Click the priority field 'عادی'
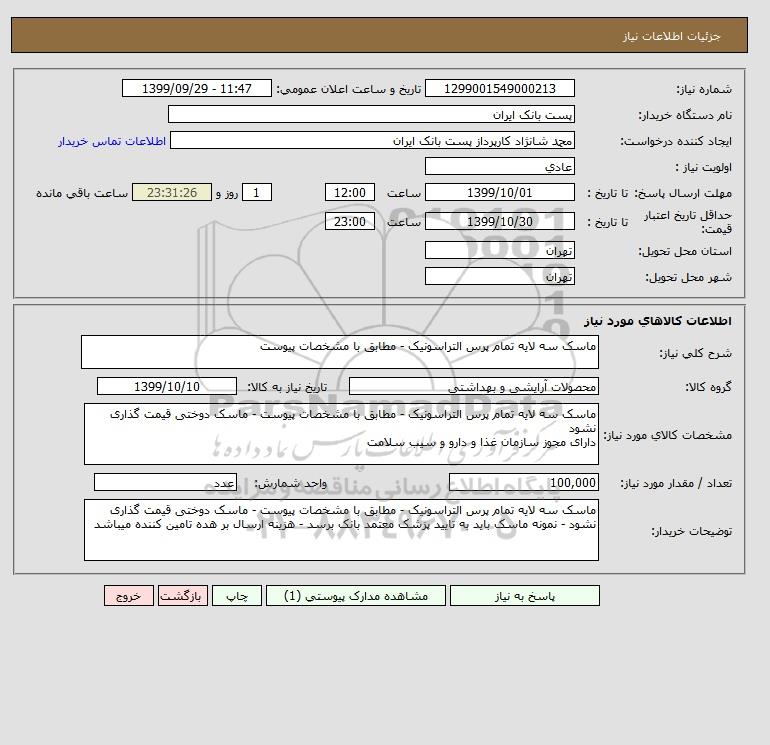 click(x=499, y=166)
